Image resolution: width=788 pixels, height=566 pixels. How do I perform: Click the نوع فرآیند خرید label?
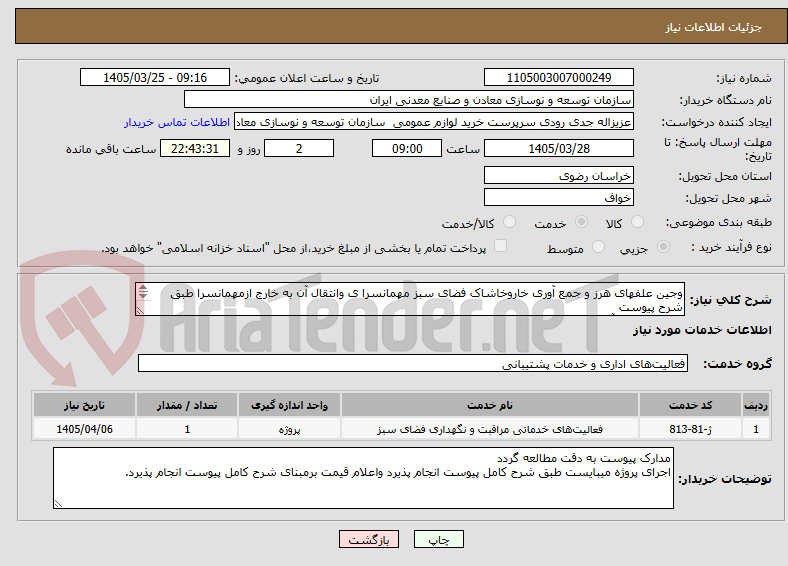point(731,247)
